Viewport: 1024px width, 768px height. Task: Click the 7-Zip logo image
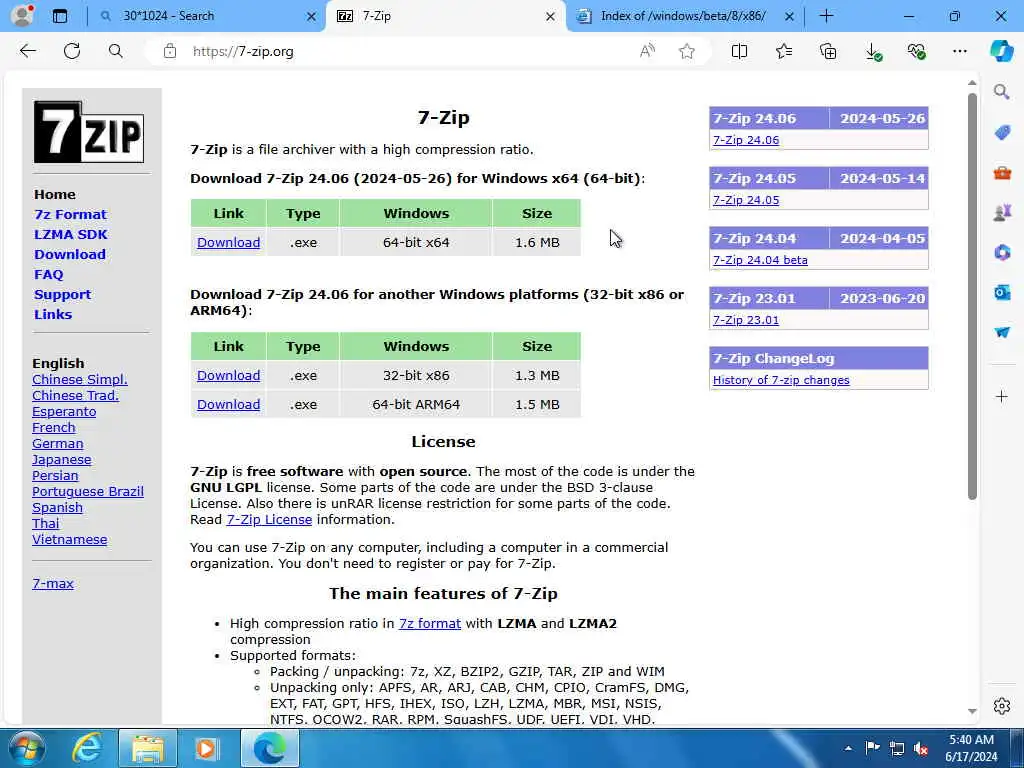point(89,132)
